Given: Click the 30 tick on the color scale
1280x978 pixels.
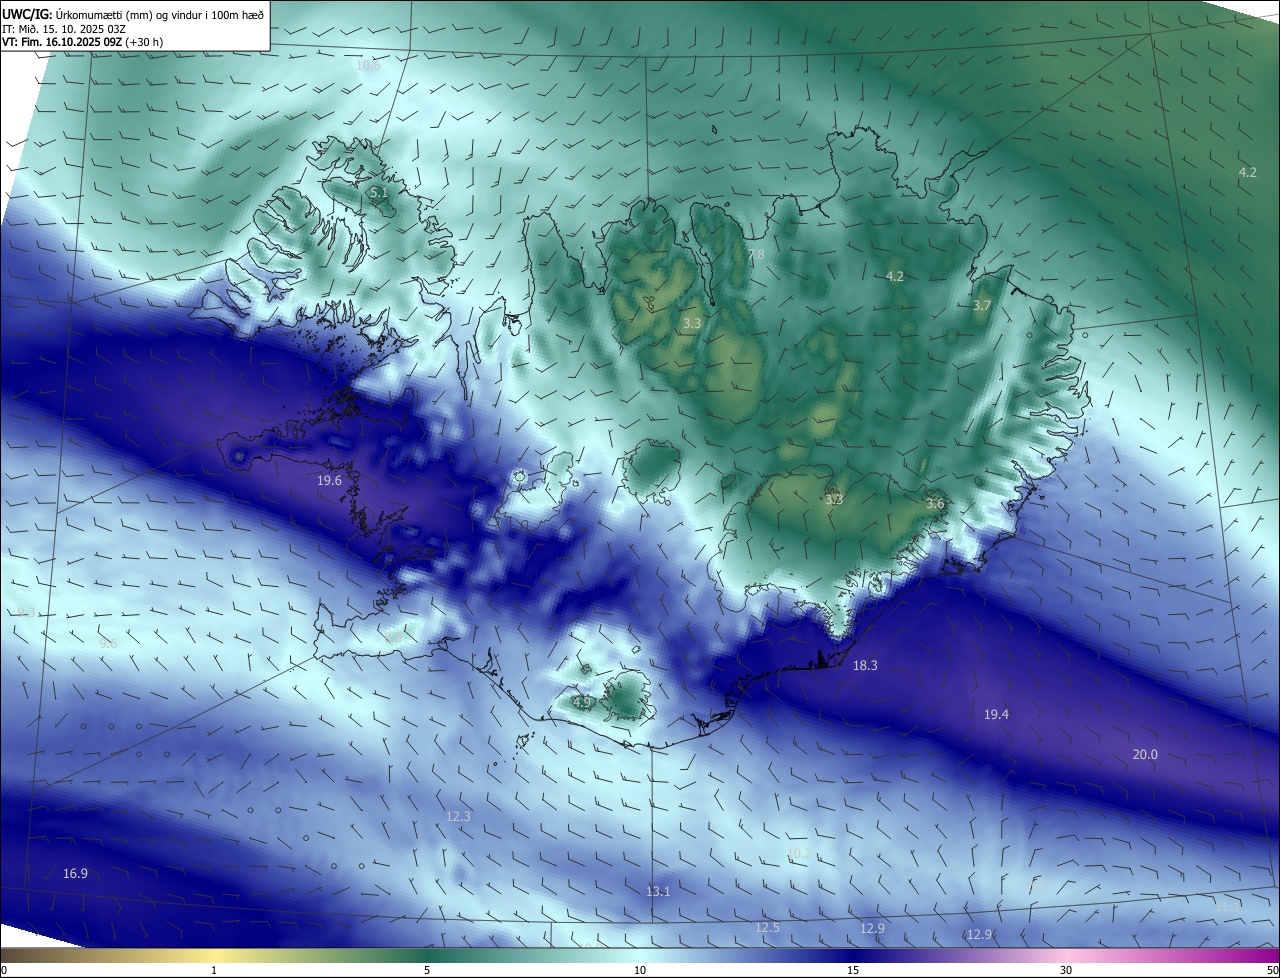Looking at the screenshot, I should 1066,970.
